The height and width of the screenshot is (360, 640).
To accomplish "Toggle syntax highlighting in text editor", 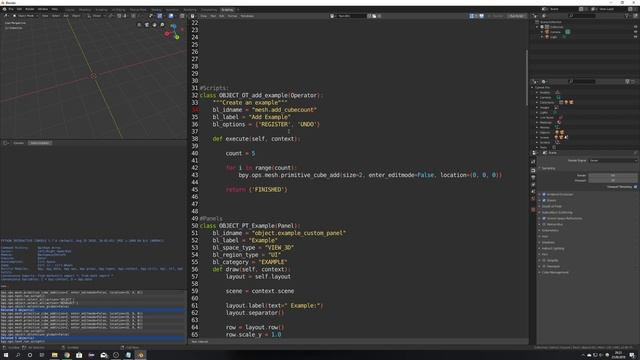I will 482,16.
